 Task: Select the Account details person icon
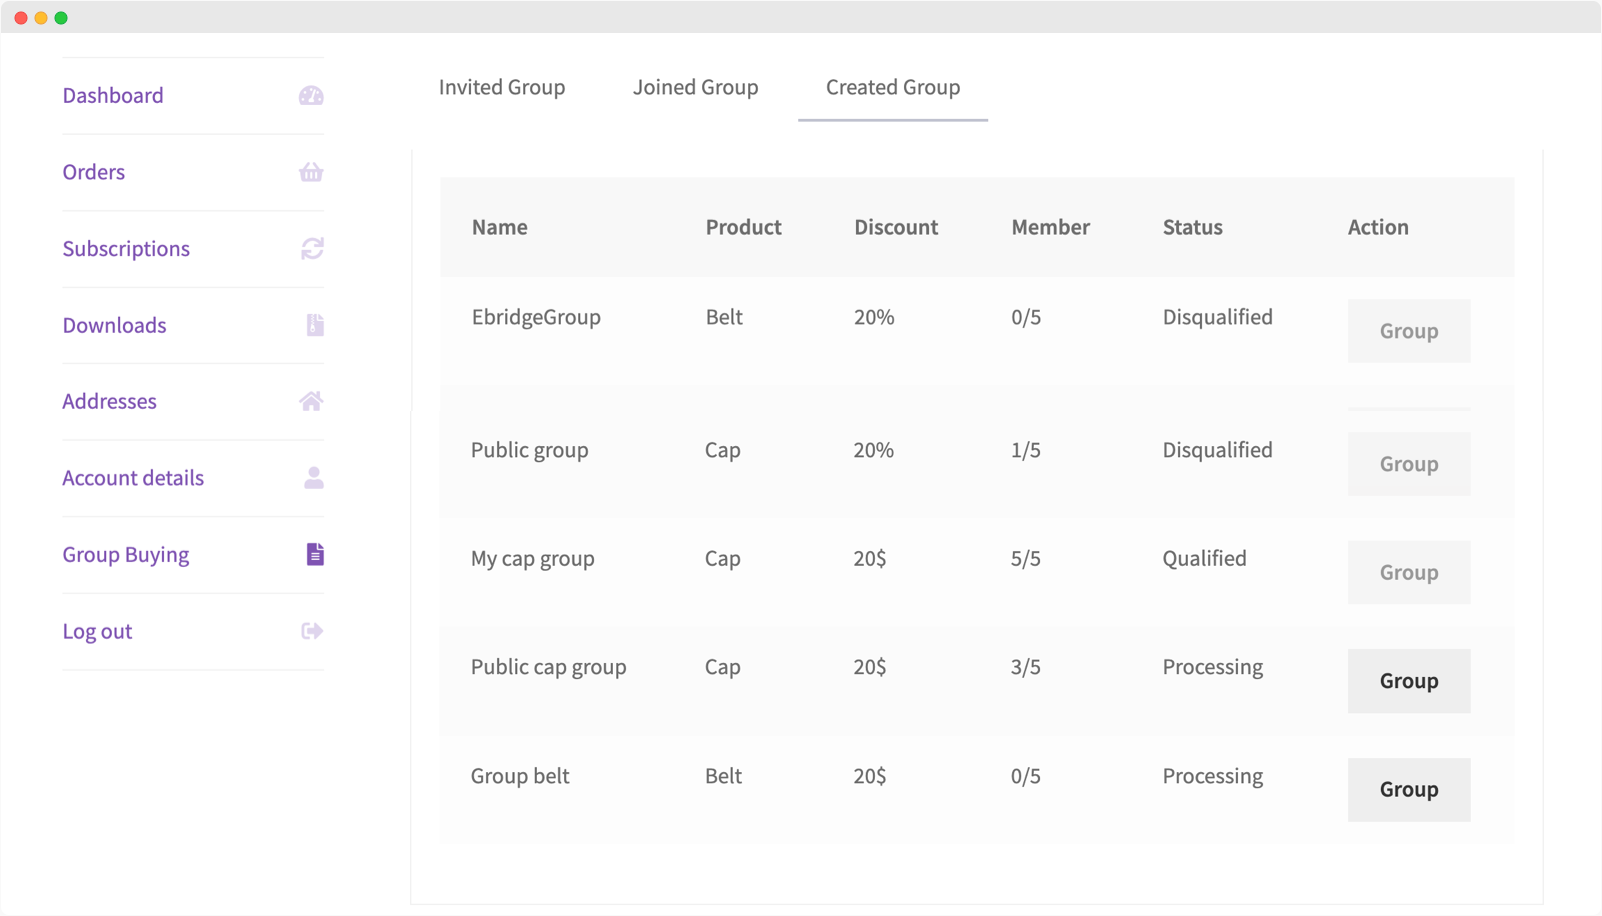[312, 478]
